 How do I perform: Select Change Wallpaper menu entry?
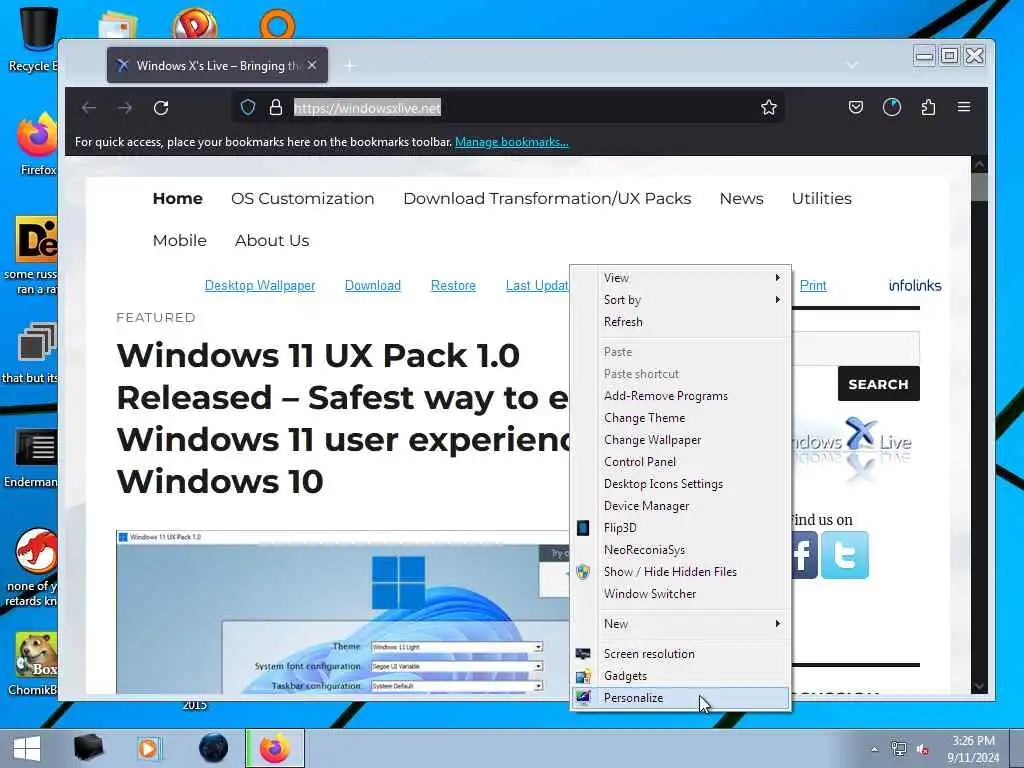680,440
